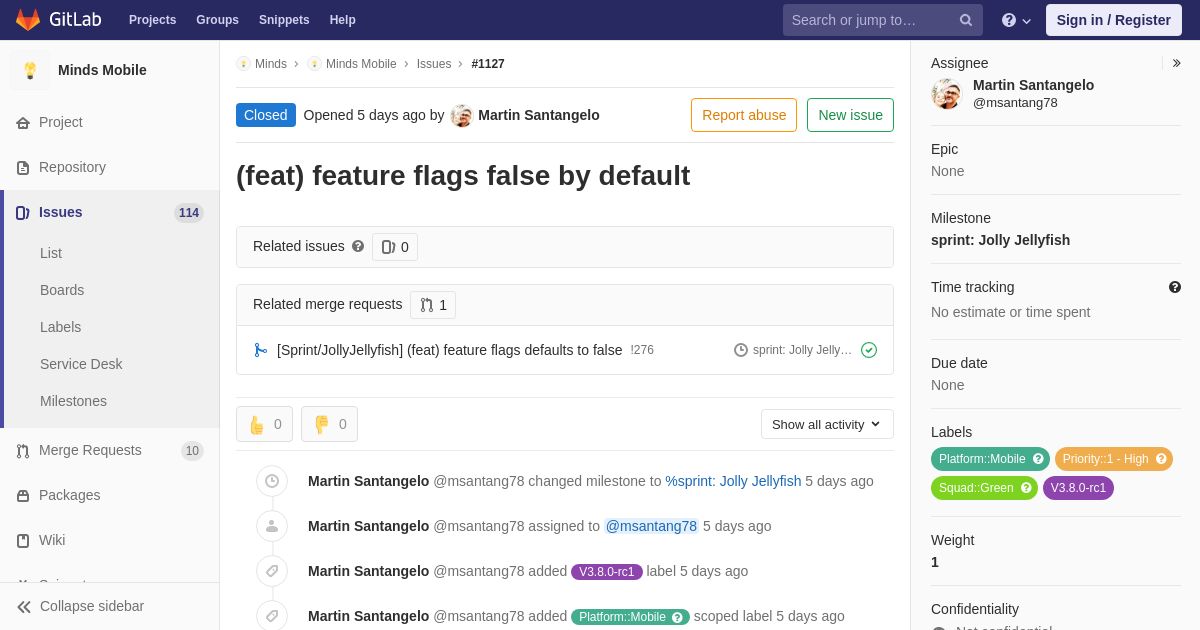Open the Show all activity dropdown
This screenshot has height=630, width=1200.
[827, 424]
